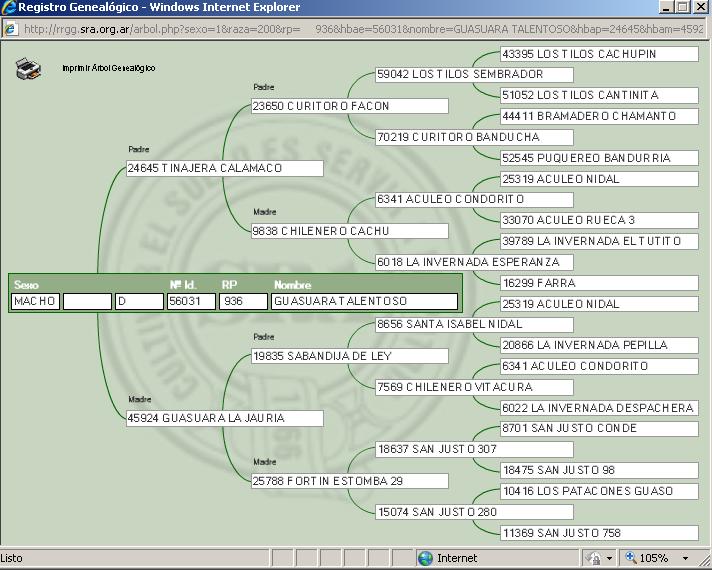Click the protected mode lock icon in status bar
712x570 pixels.
[x=594, y=558]
